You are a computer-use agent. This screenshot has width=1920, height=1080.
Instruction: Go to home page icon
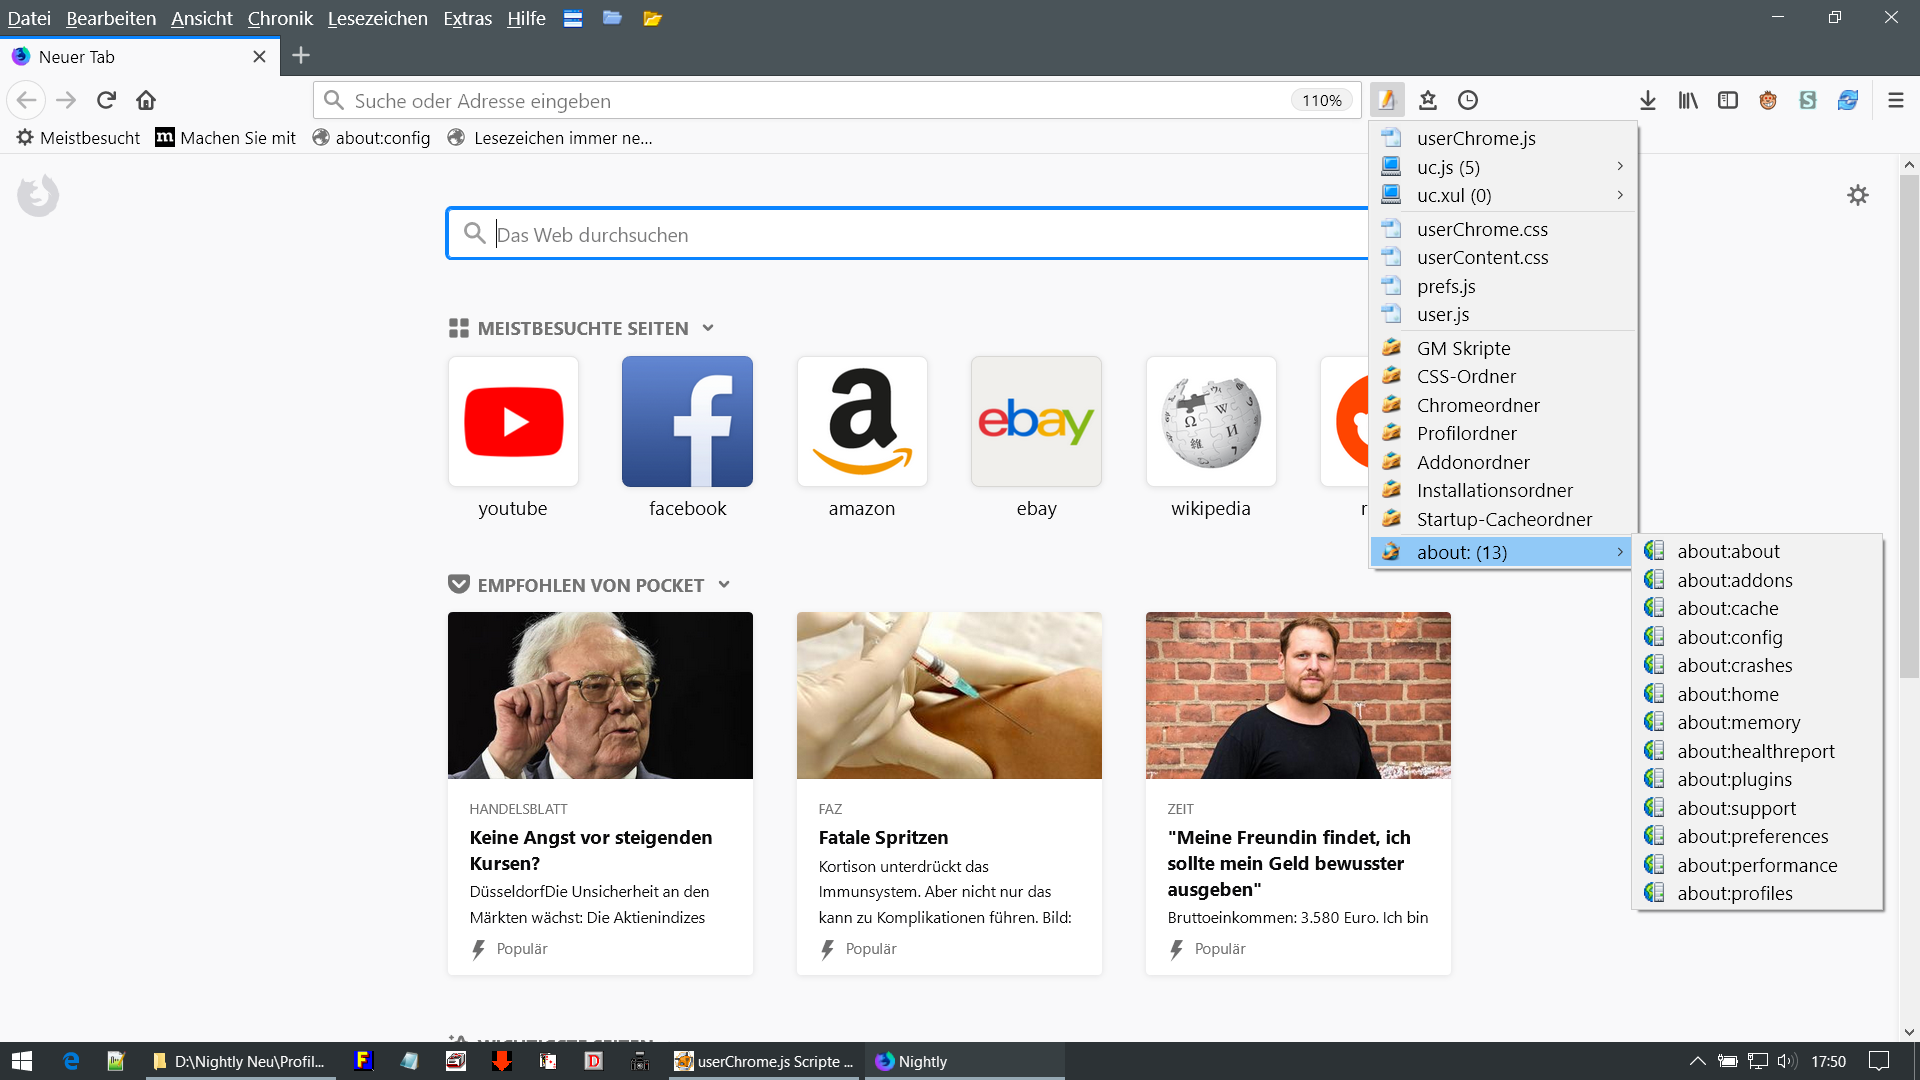146,100
